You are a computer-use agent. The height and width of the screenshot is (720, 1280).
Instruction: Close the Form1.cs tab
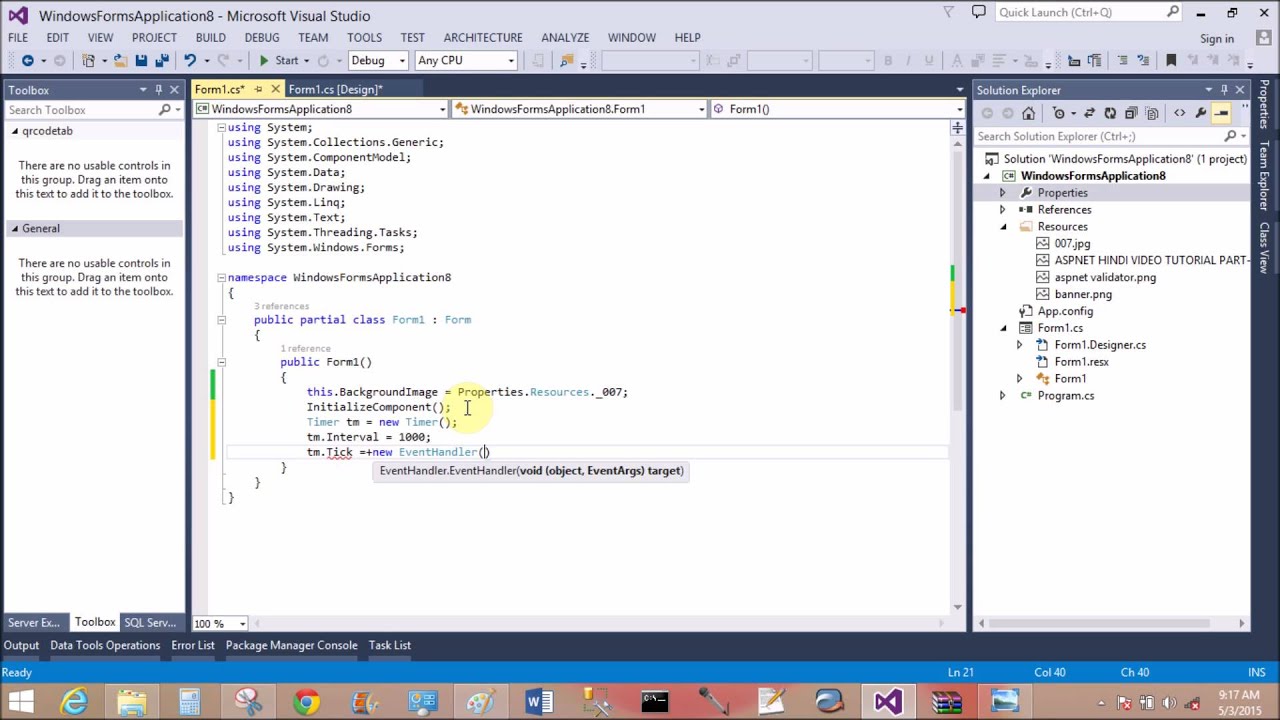tap(275, 90)
